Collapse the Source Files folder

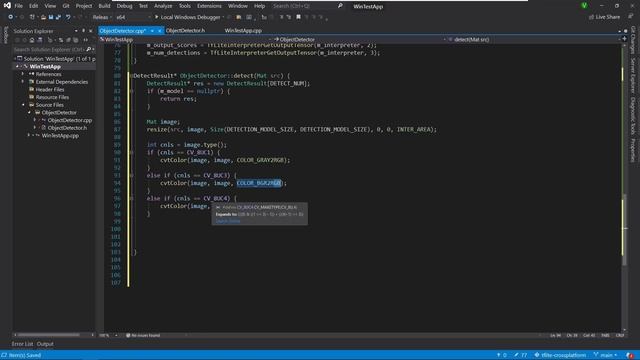tap(23, 105)
